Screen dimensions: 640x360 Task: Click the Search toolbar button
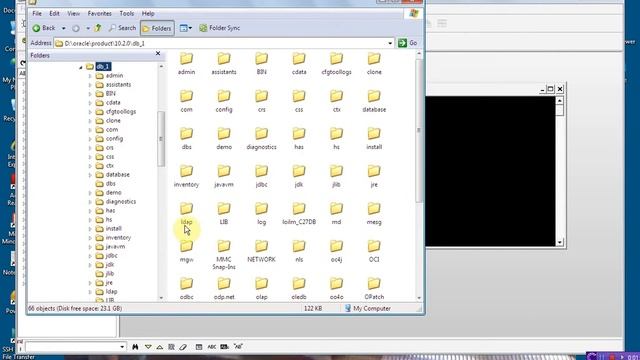point(122,28)
